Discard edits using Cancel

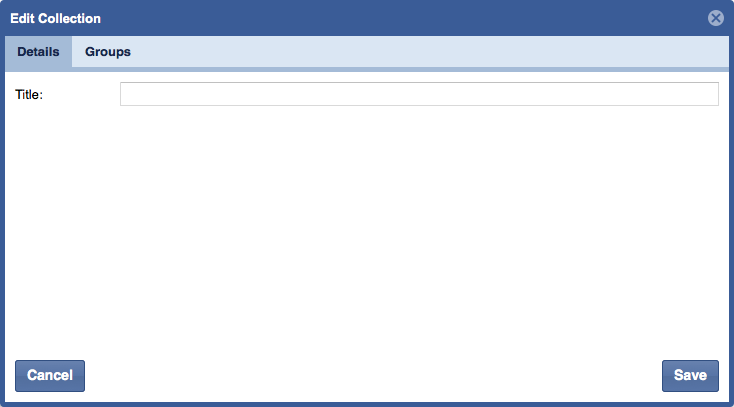(50, 376)
